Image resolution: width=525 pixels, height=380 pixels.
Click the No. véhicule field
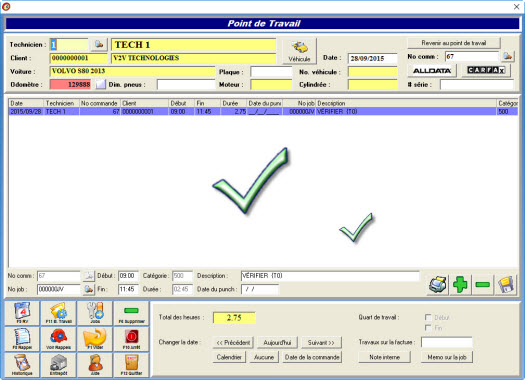pos(372,71)
